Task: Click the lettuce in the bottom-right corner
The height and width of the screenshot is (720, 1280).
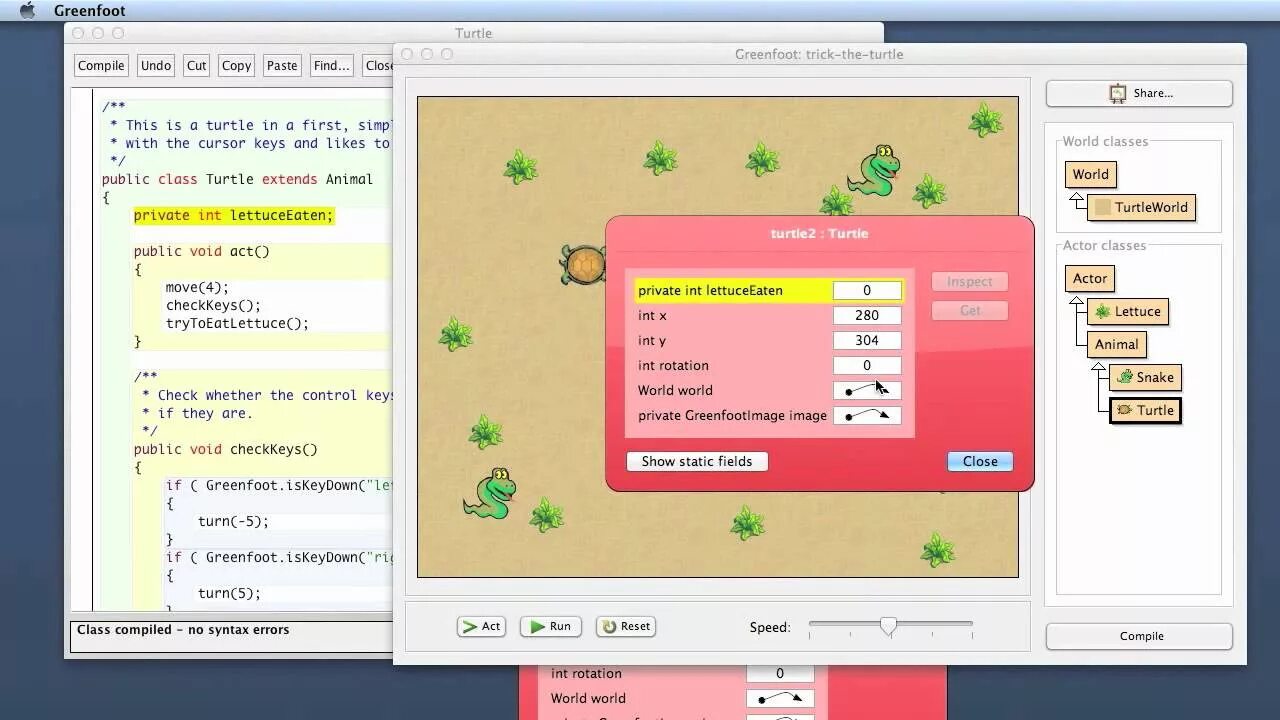Action: [937, 549]
